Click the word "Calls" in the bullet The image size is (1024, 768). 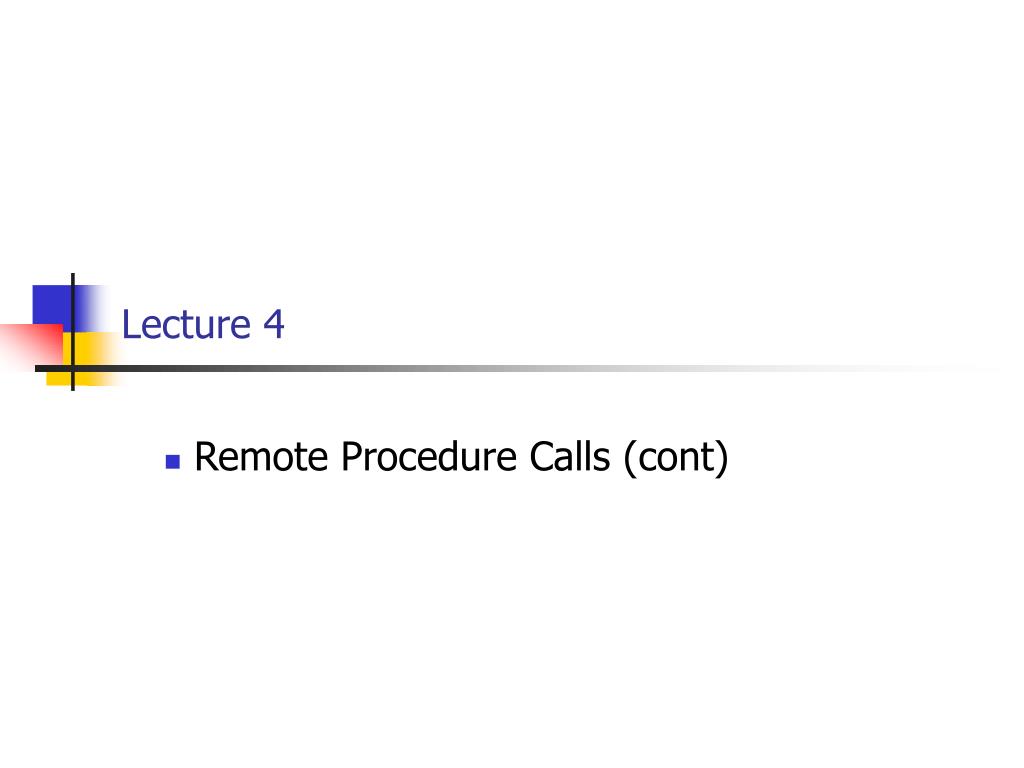point(569,456)
